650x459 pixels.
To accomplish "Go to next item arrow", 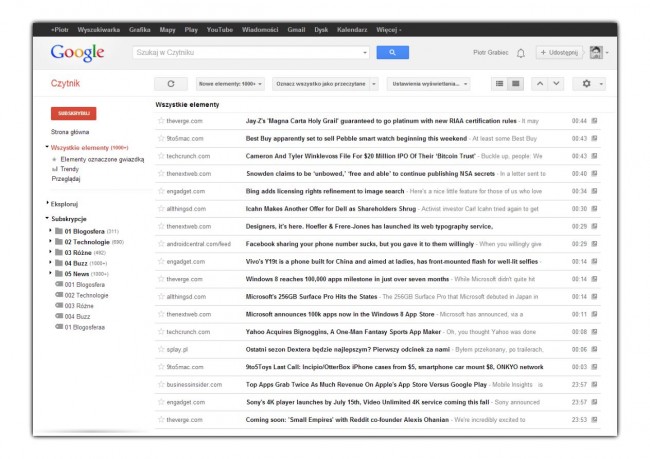I will pos(556,84).
